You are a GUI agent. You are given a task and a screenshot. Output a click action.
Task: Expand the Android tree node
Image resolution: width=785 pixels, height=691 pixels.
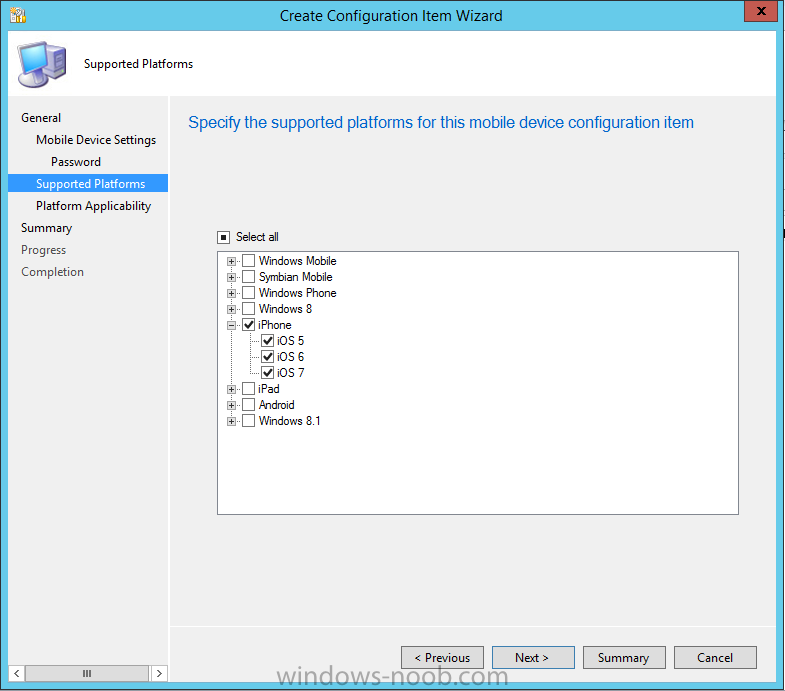[x=231, y=406]
